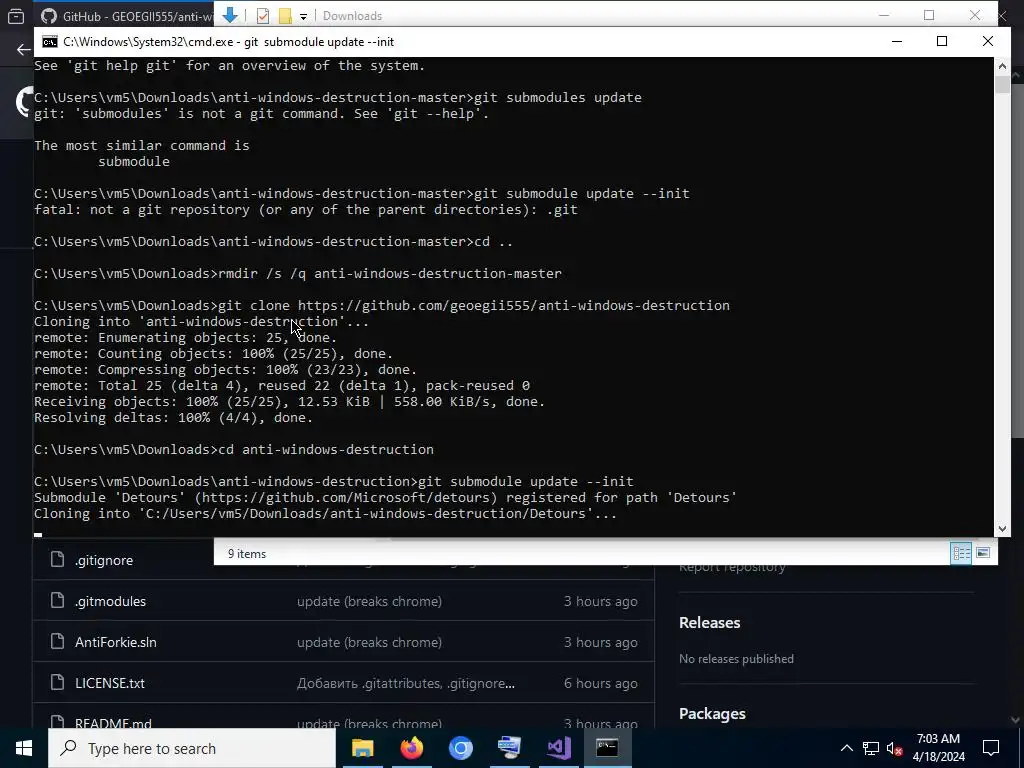Image resolution: width=1024 pixels, height=768 pixels.
Task: Click the 'No releases published' text
Action: (x=736, y=659)
